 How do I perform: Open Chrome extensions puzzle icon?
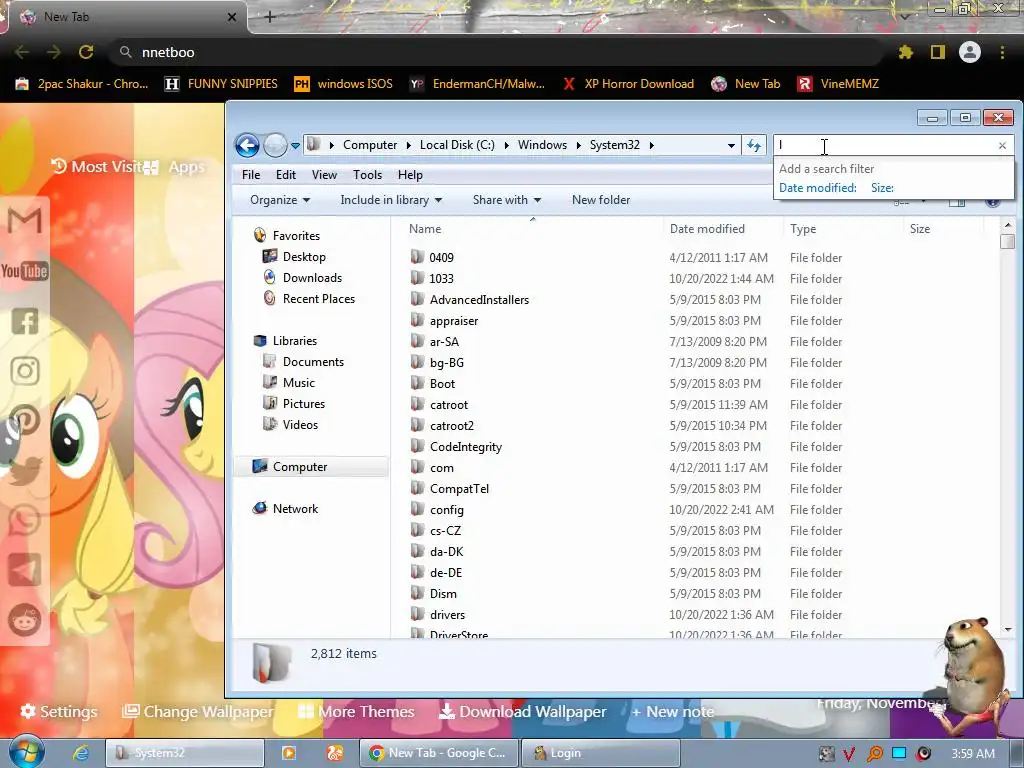[x=906, y=52]
